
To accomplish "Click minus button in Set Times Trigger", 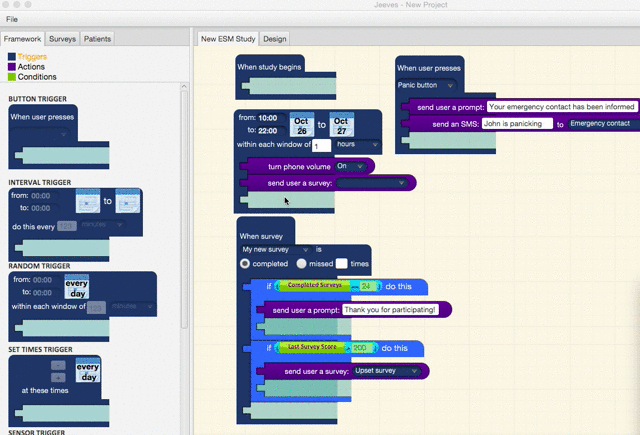I will [58, 365].
